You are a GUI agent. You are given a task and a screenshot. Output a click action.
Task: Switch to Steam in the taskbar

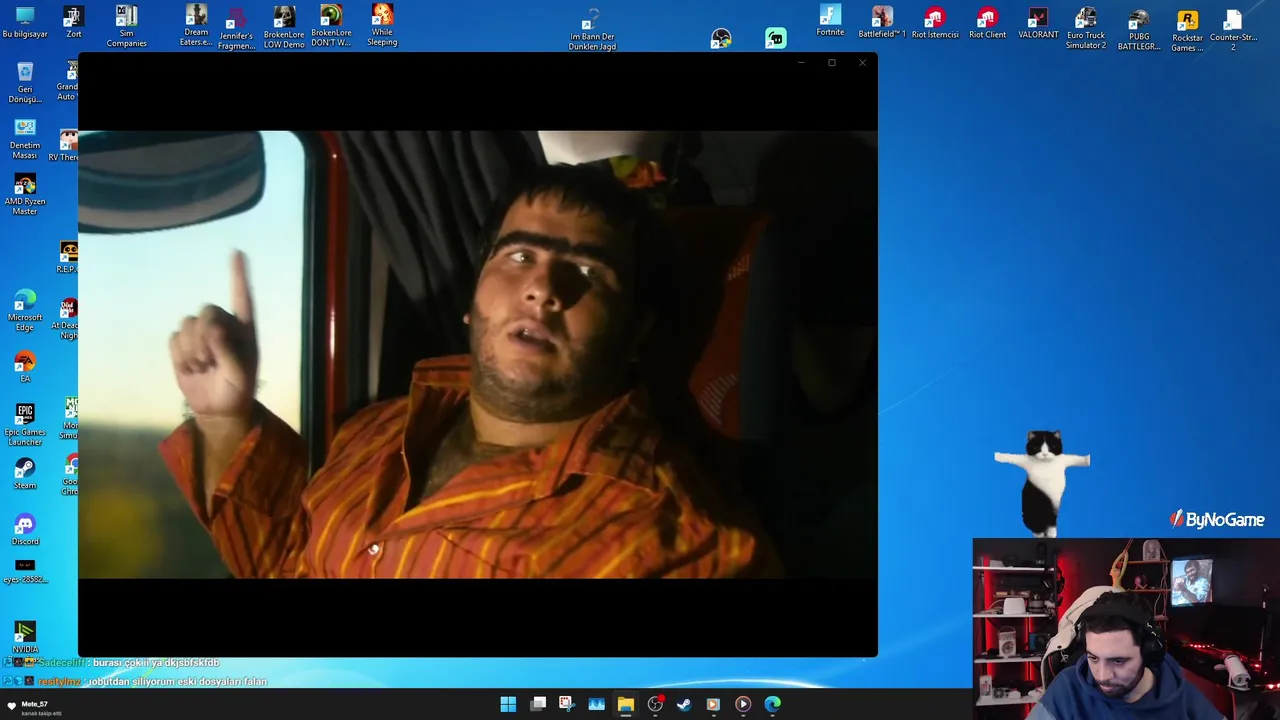pyautogui.click(x=684, y=704)
